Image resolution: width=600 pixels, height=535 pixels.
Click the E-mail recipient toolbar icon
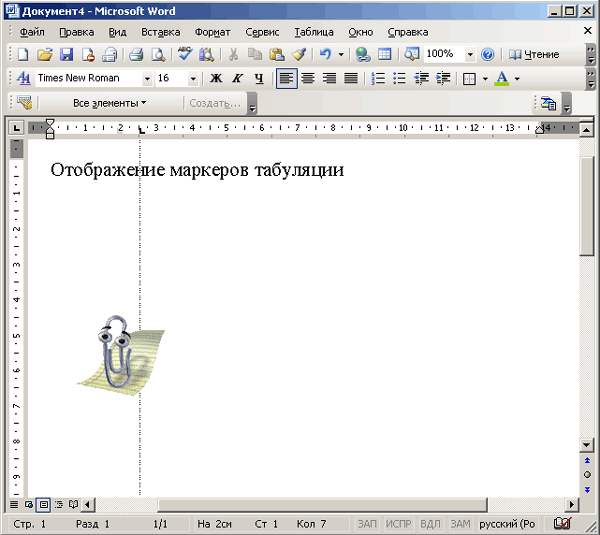[110, 54]
